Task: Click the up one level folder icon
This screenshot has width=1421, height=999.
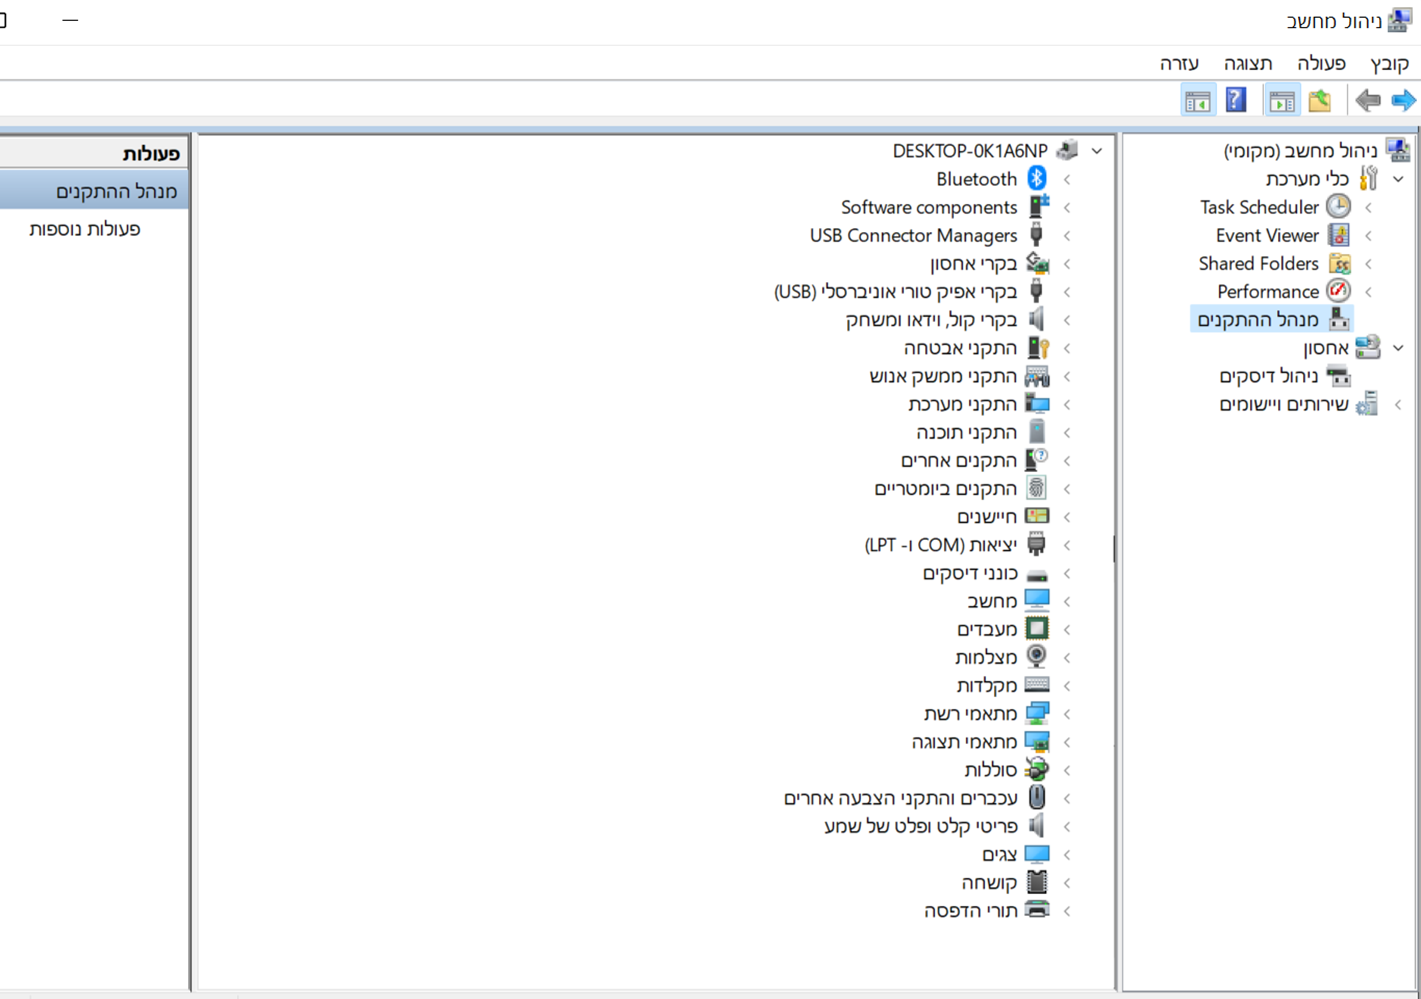Action: coord(1320,100)
